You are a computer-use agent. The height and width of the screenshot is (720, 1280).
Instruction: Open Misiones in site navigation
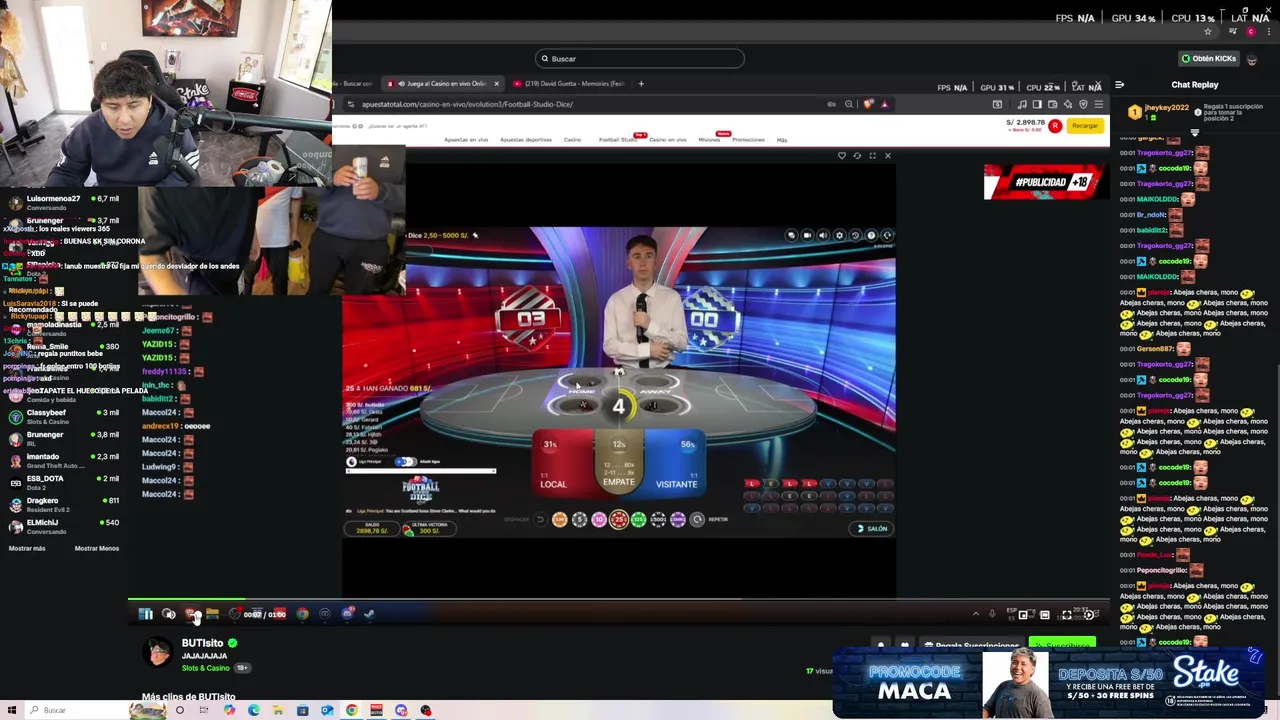click(x=709, y=140)
